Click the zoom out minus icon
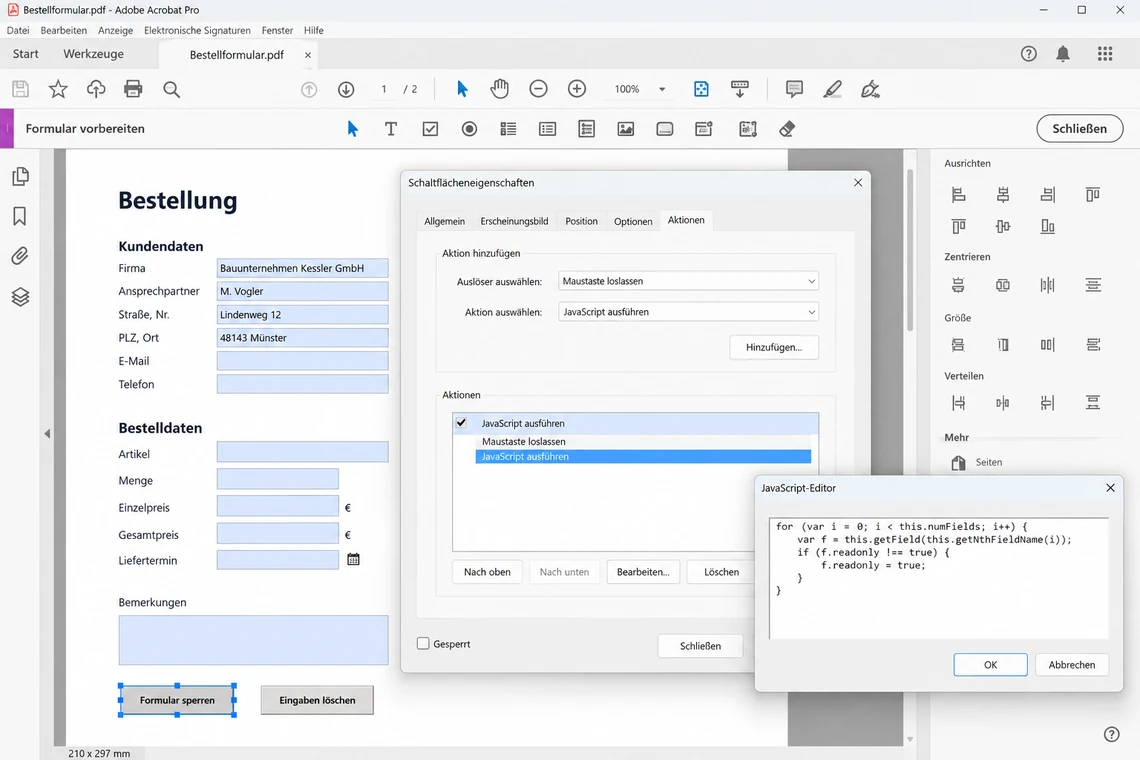This screenshot has height=760, width=1140. click(538, 89)
